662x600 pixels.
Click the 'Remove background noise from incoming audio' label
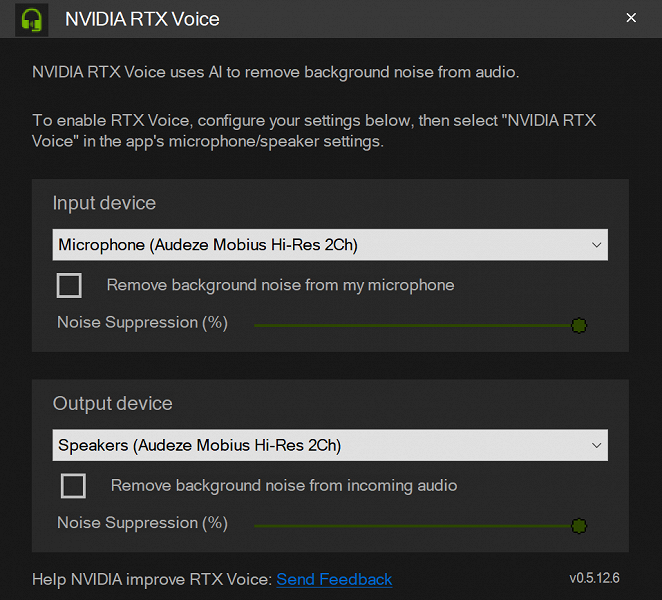(x=284, y=486)
